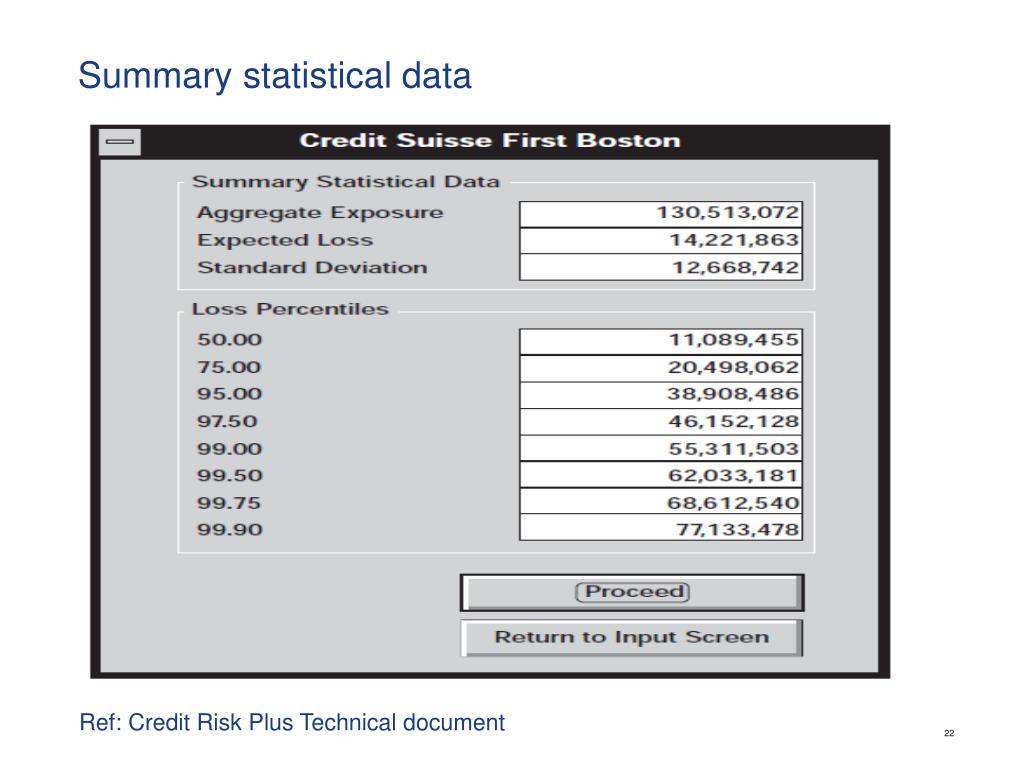Click the 95.00 percentile label
This screenshot has height=768, width=1024.
tap(229, 394)
